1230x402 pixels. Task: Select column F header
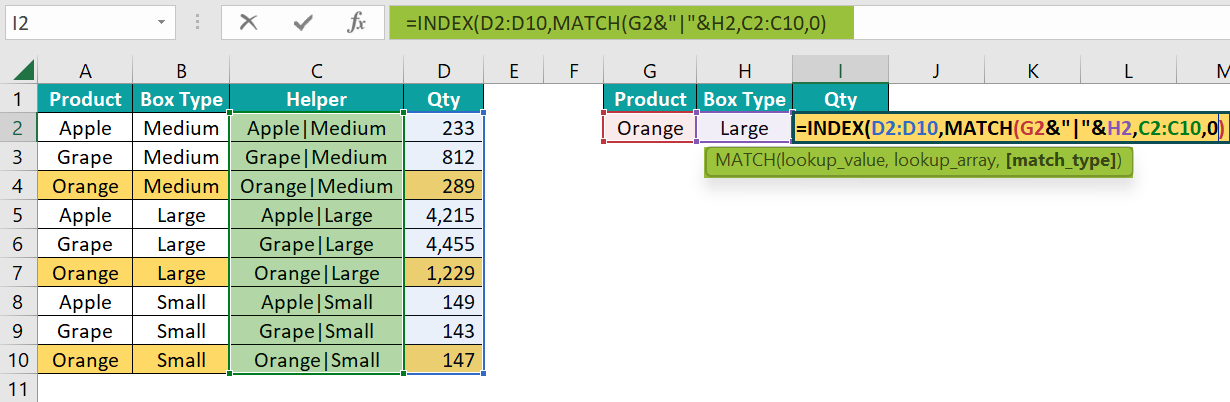(x=574, y=70)
